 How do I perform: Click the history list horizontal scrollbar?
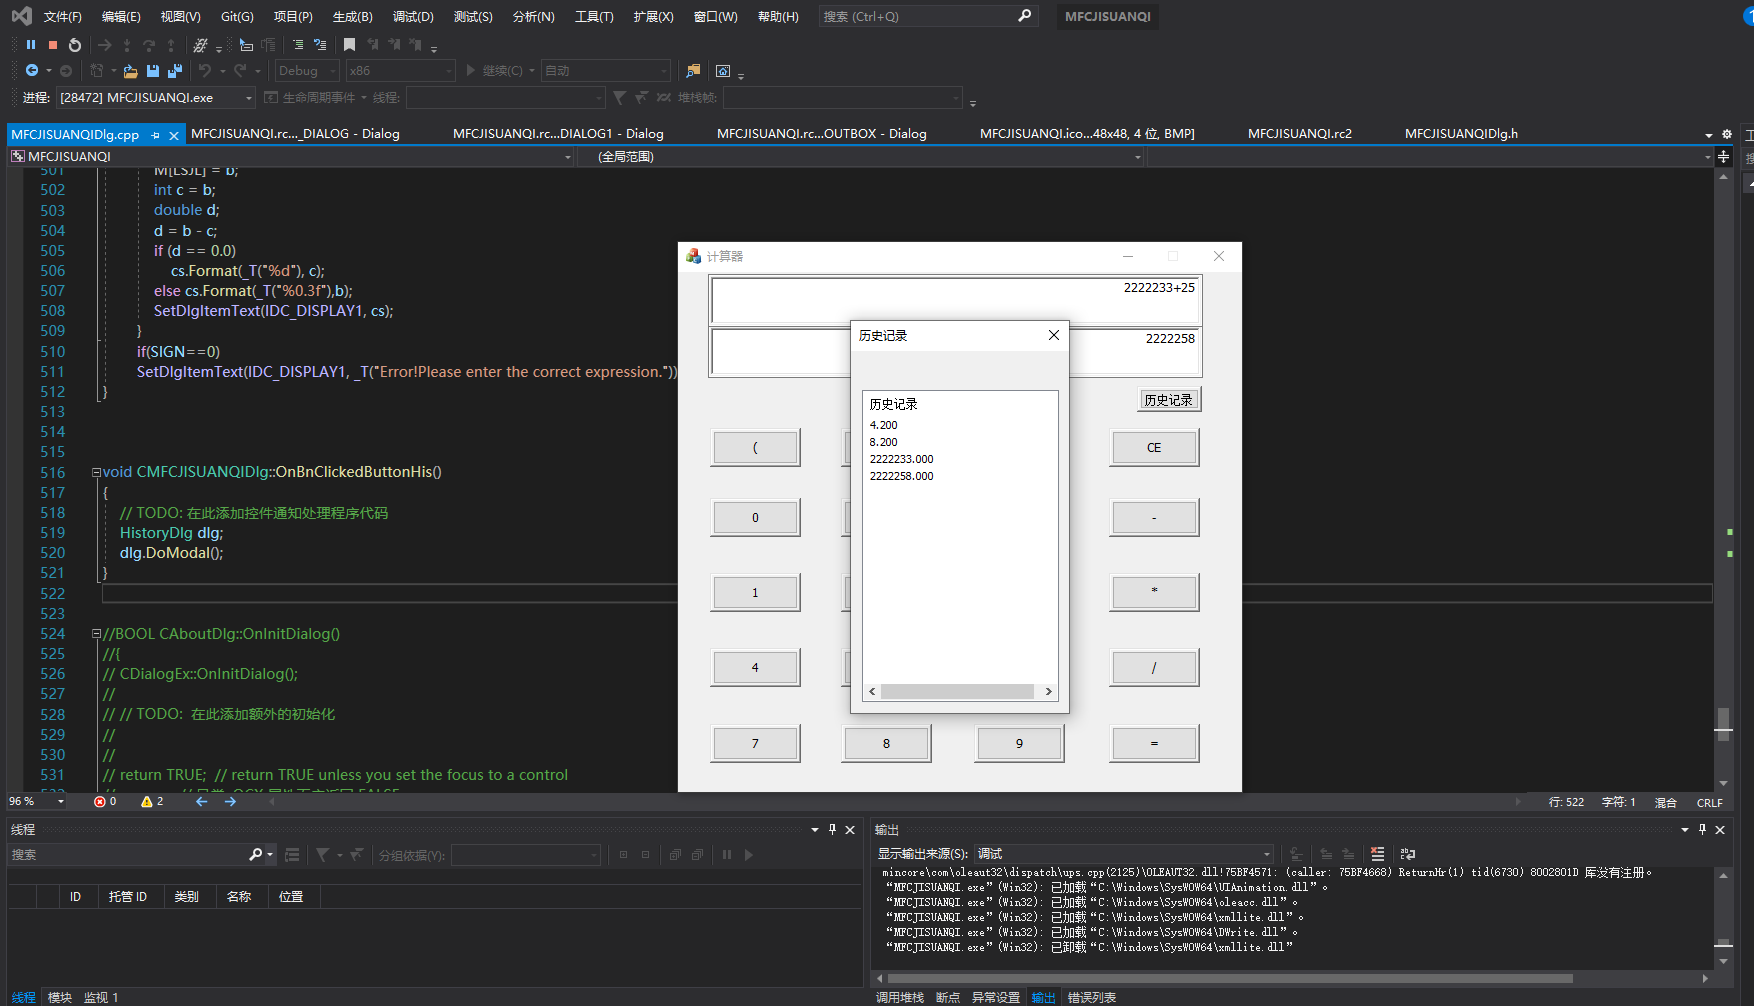pyautogui.click(x=957, y=692)
